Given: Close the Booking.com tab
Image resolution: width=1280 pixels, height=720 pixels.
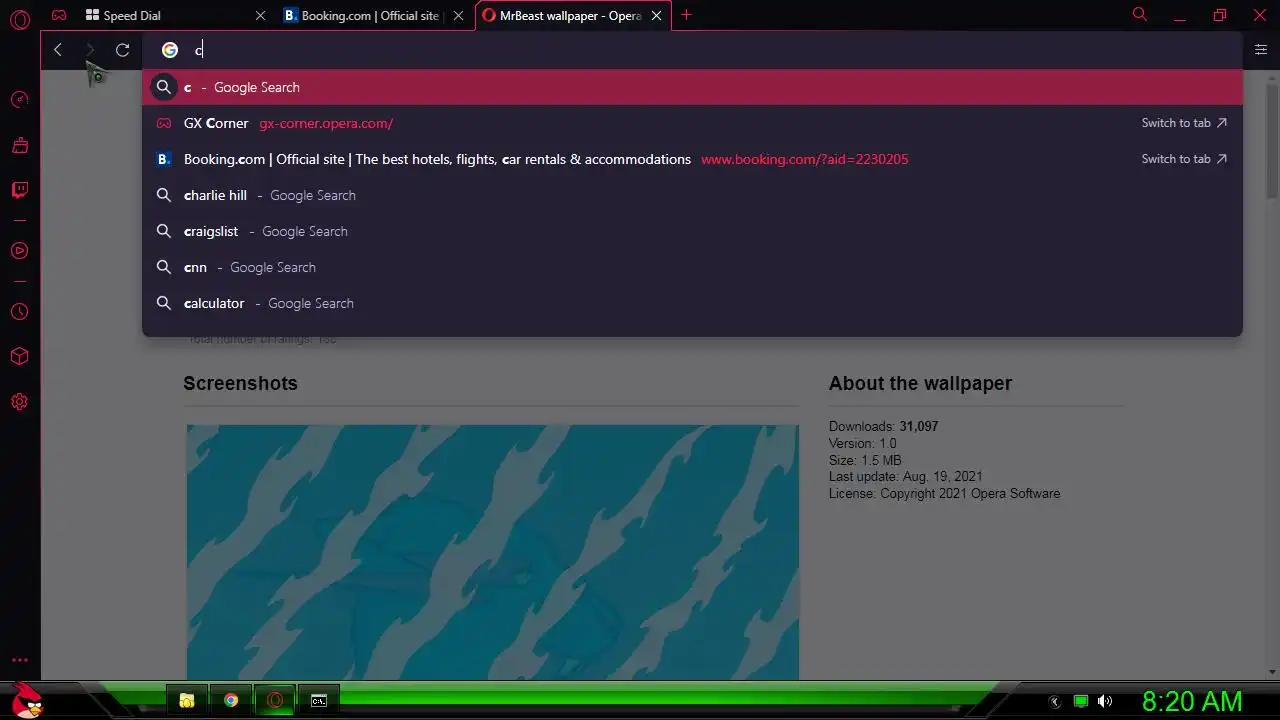Looking at the screenshot, I should 458,16.
